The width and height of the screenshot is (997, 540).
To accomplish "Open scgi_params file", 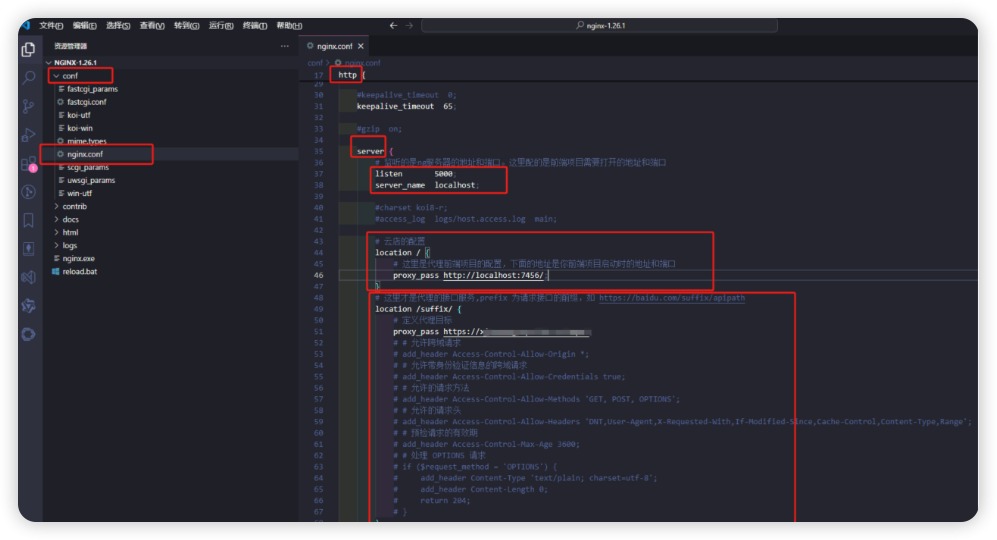I will [171, 167].
